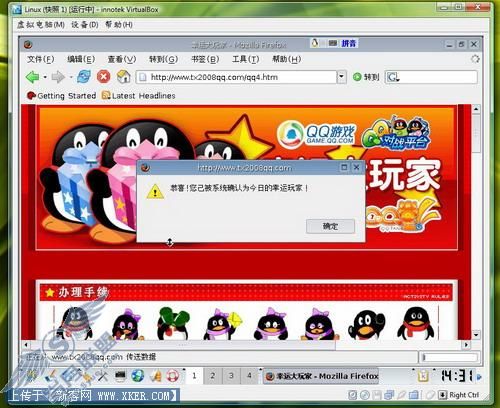Click the green Back arrow in Firefox
The image size is (500, 408).
tap(32, 77)
